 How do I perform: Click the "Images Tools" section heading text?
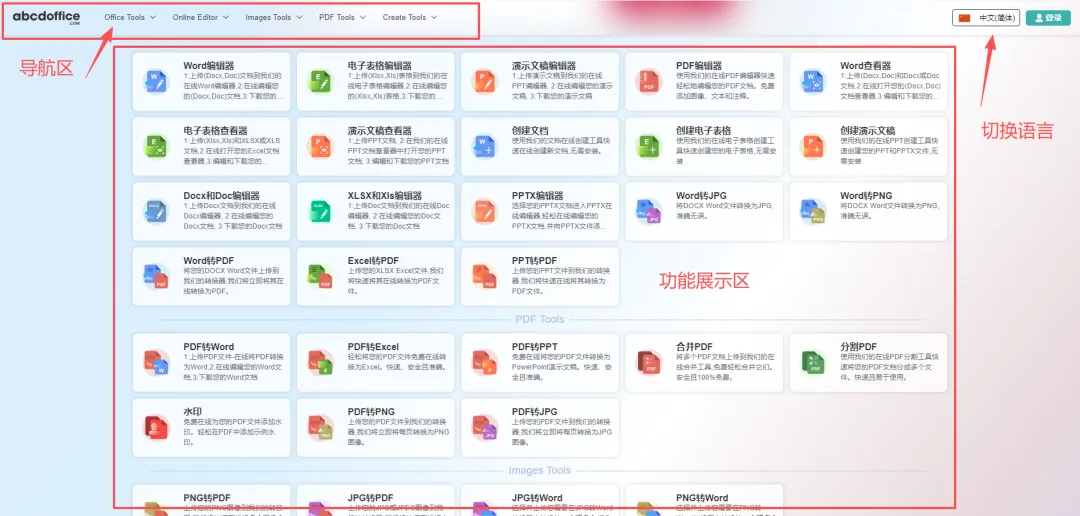(539, 471)
